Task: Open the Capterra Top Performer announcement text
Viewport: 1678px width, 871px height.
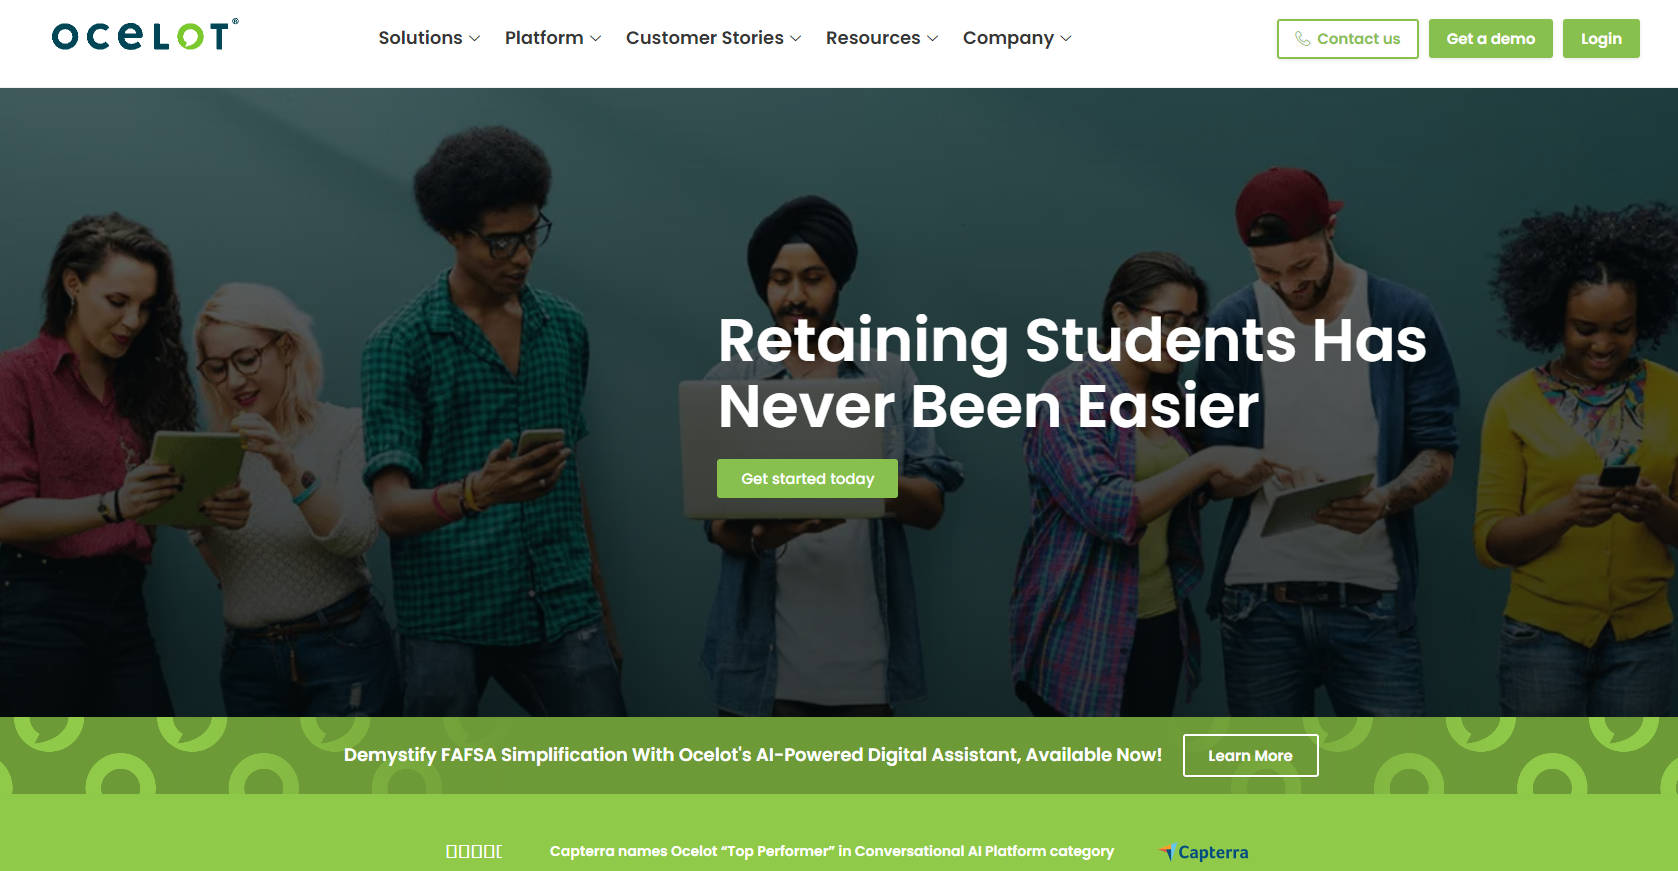Action: (x=831, y=851)
